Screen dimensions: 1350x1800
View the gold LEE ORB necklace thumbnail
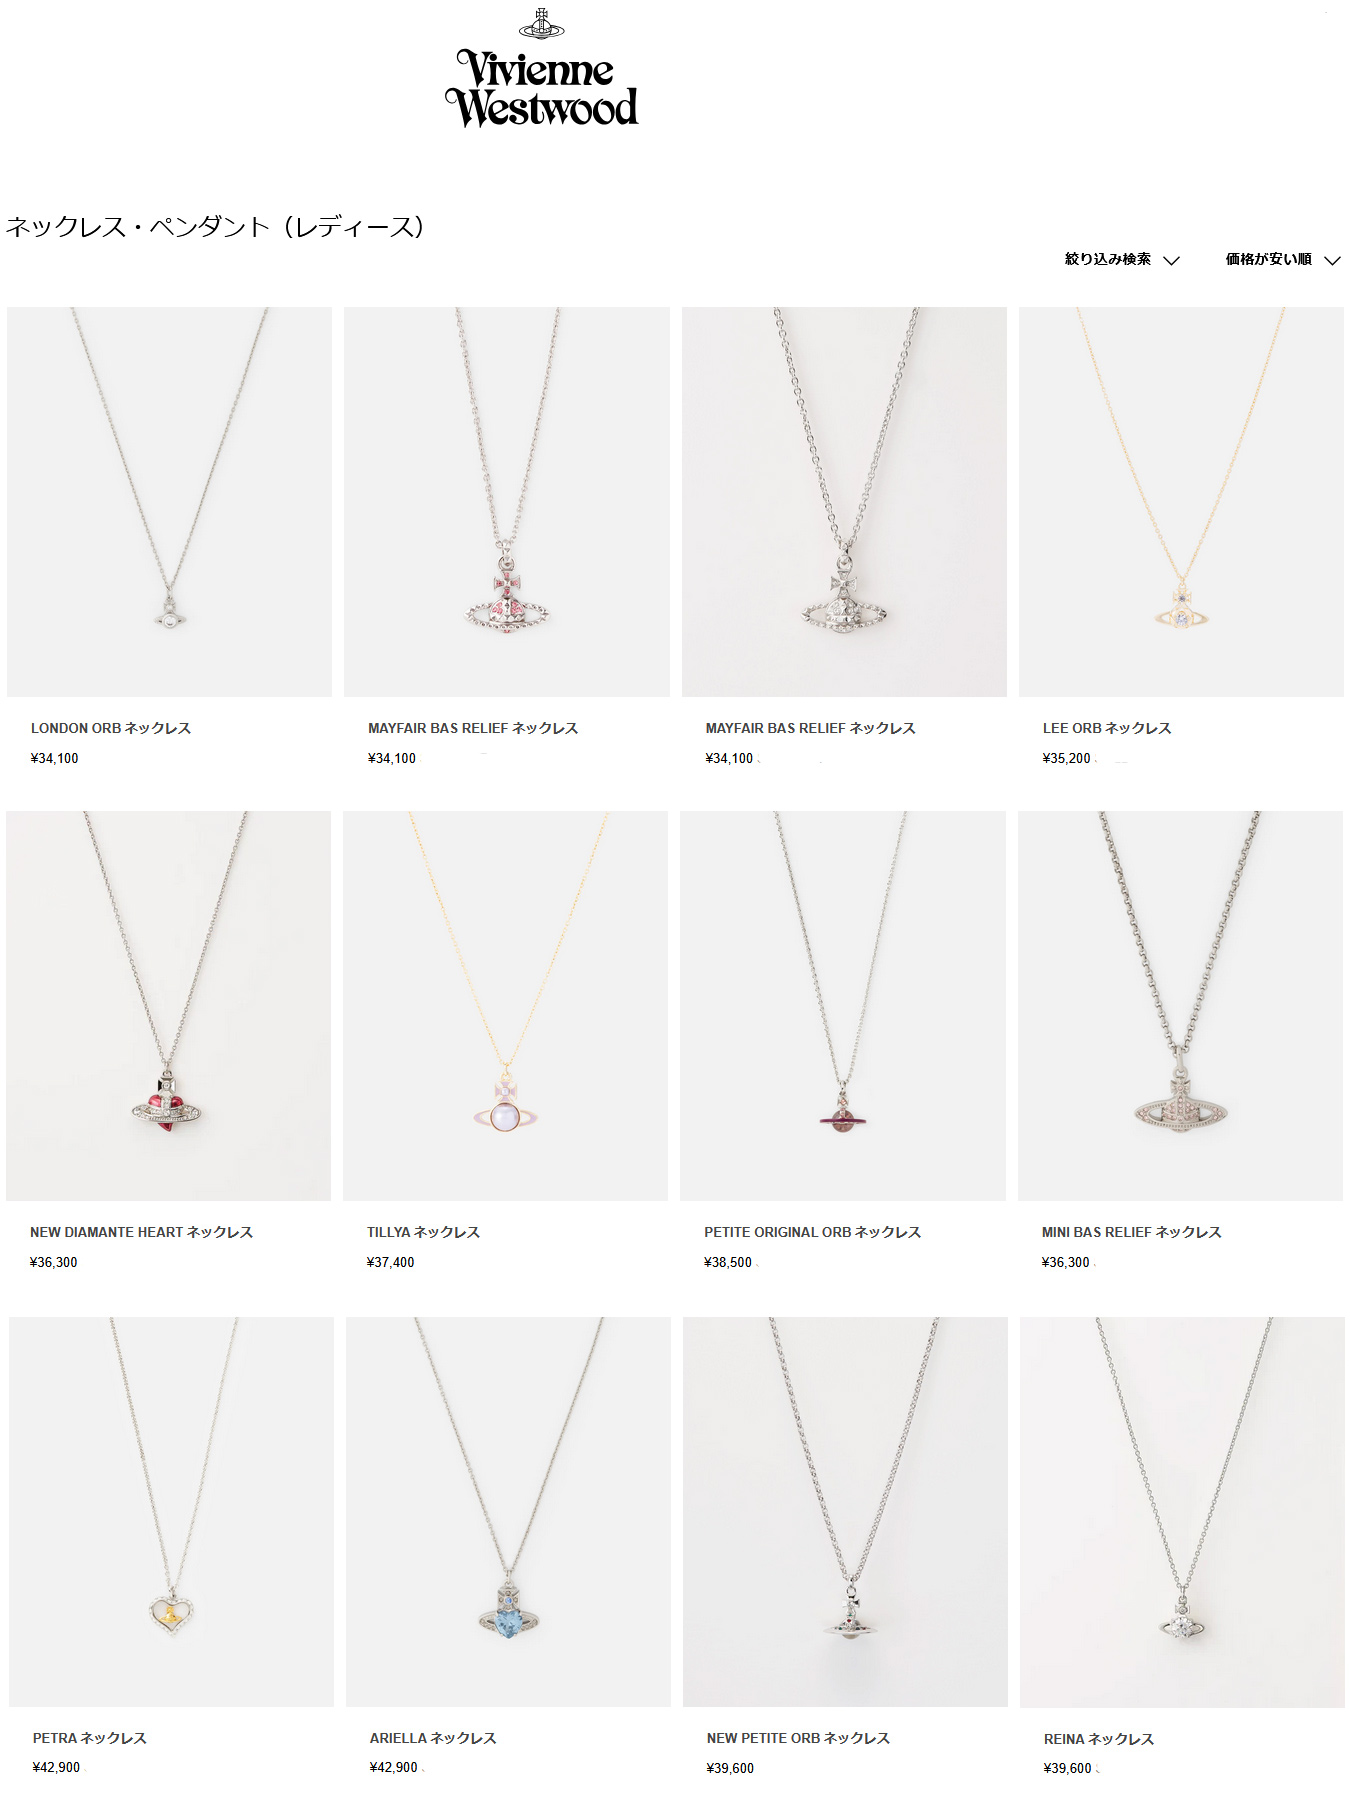tap(1181, 502)
